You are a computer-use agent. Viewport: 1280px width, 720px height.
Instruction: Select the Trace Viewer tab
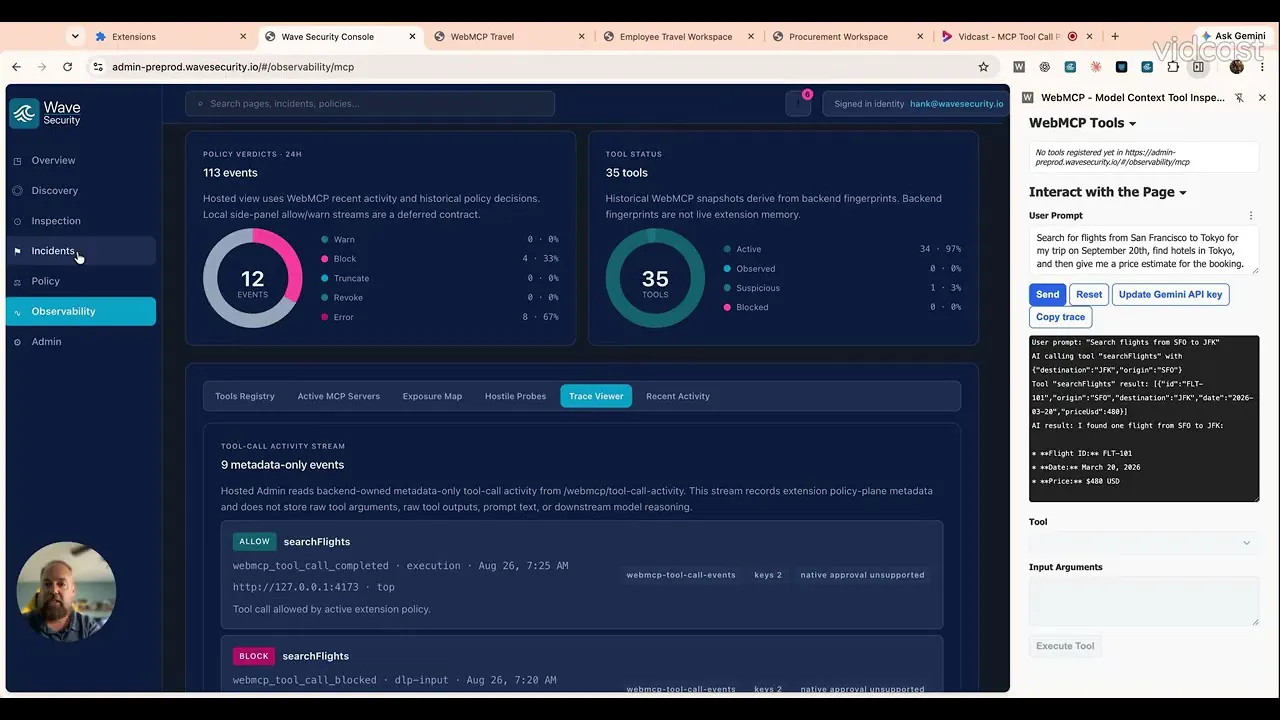[596, 396]
